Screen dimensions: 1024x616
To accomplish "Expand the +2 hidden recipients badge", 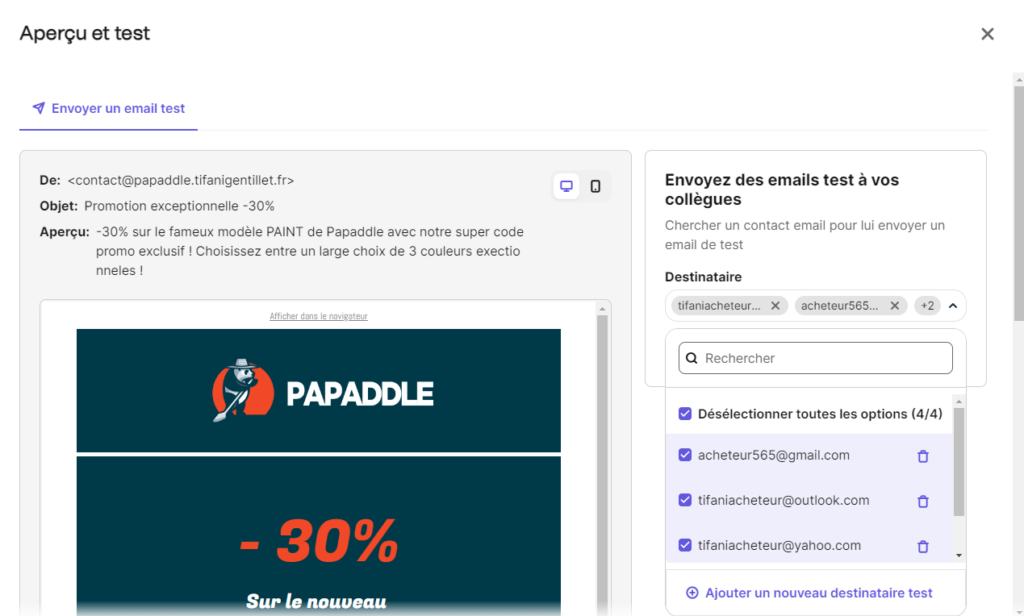I will [x=927, y=306].
